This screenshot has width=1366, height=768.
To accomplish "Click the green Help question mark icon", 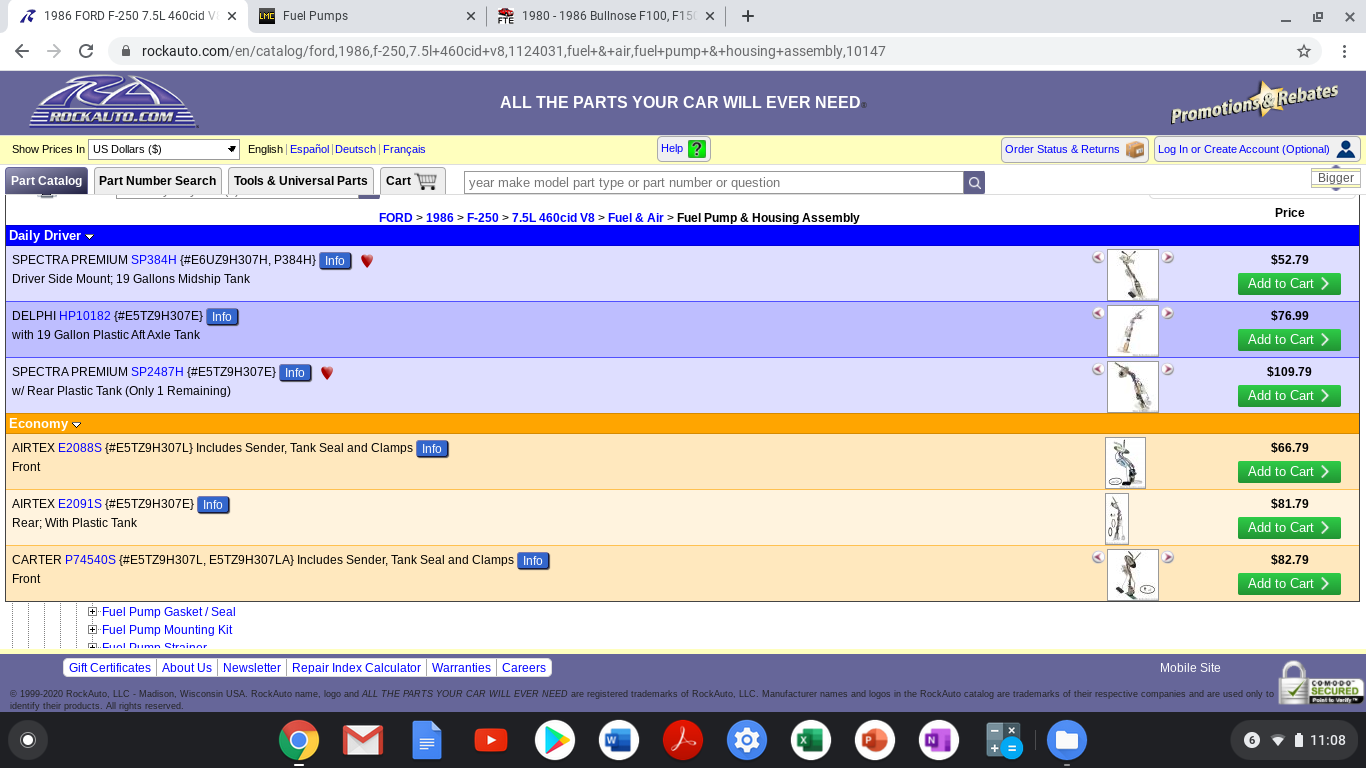I will [697, 149].
